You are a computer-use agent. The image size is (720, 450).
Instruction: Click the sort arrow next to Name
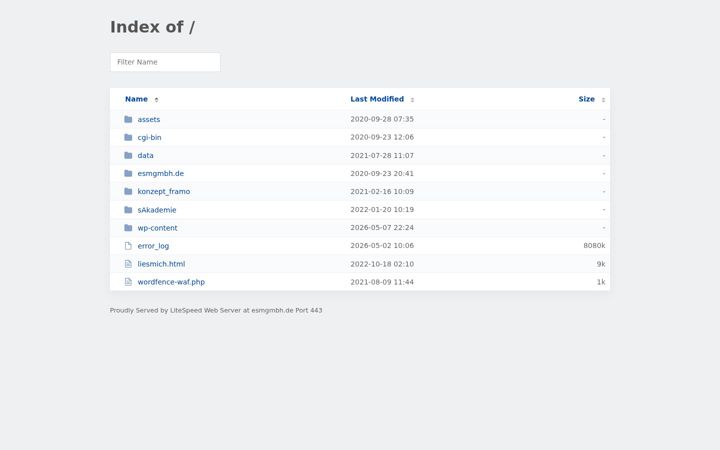pos(157,100)
